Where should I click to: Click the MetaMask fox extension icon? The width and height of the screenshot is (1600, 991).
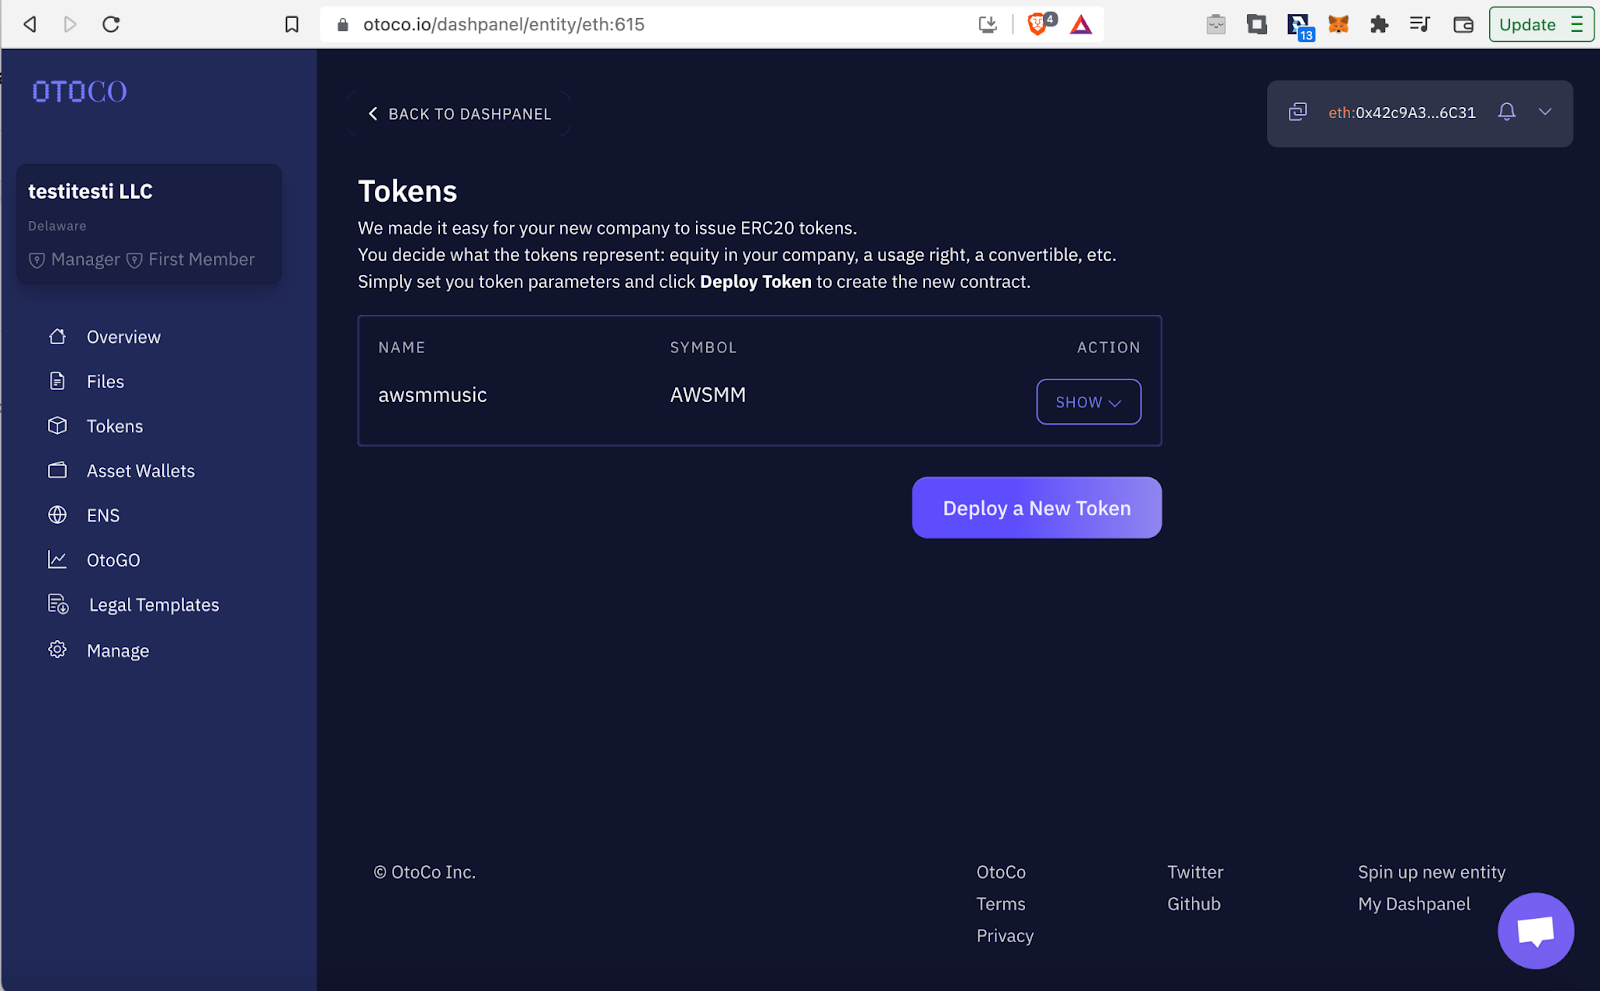click(1338, 25)
